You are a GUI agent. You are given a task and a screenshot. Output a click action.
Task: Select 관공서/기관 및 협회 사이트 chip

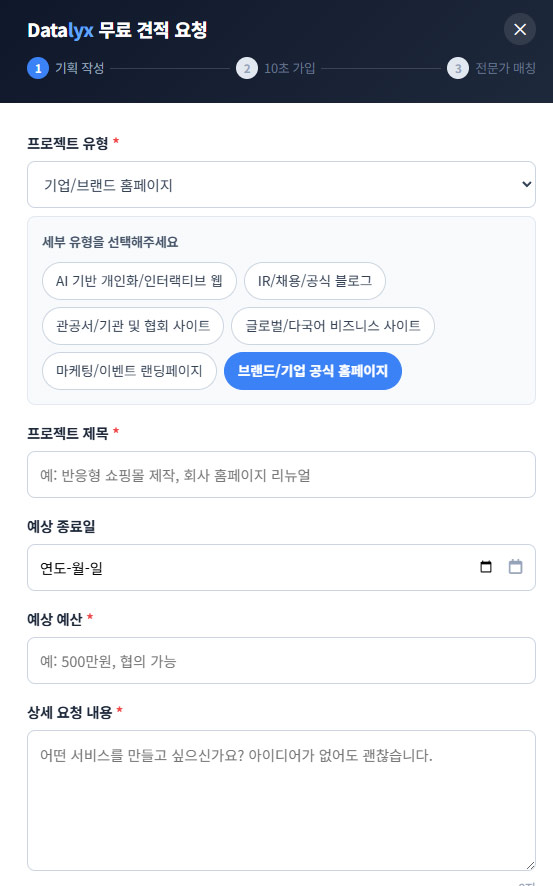click(x=133, y=326)
